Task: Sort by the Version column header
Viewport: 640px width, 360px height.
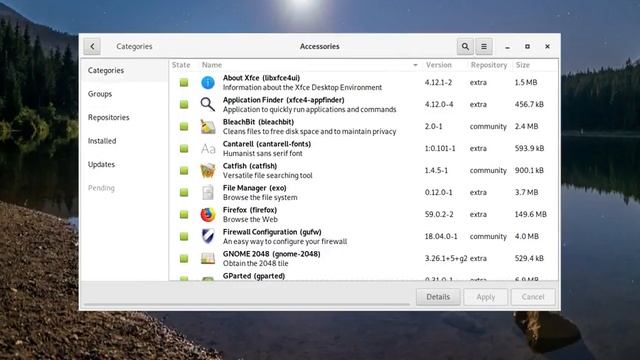Action: [x=439, y=65]
